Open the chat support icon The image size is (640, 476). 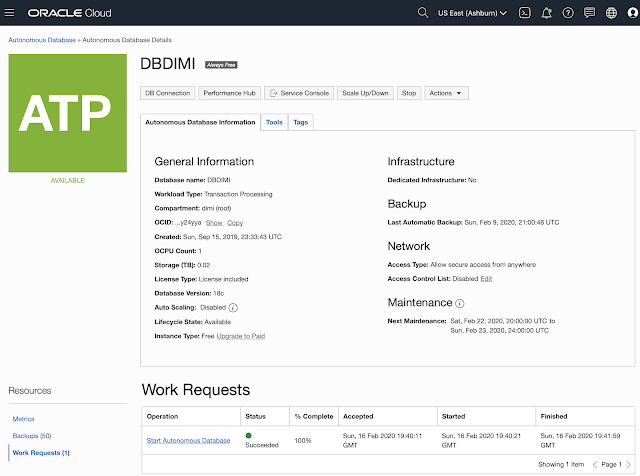click(589, 13)
